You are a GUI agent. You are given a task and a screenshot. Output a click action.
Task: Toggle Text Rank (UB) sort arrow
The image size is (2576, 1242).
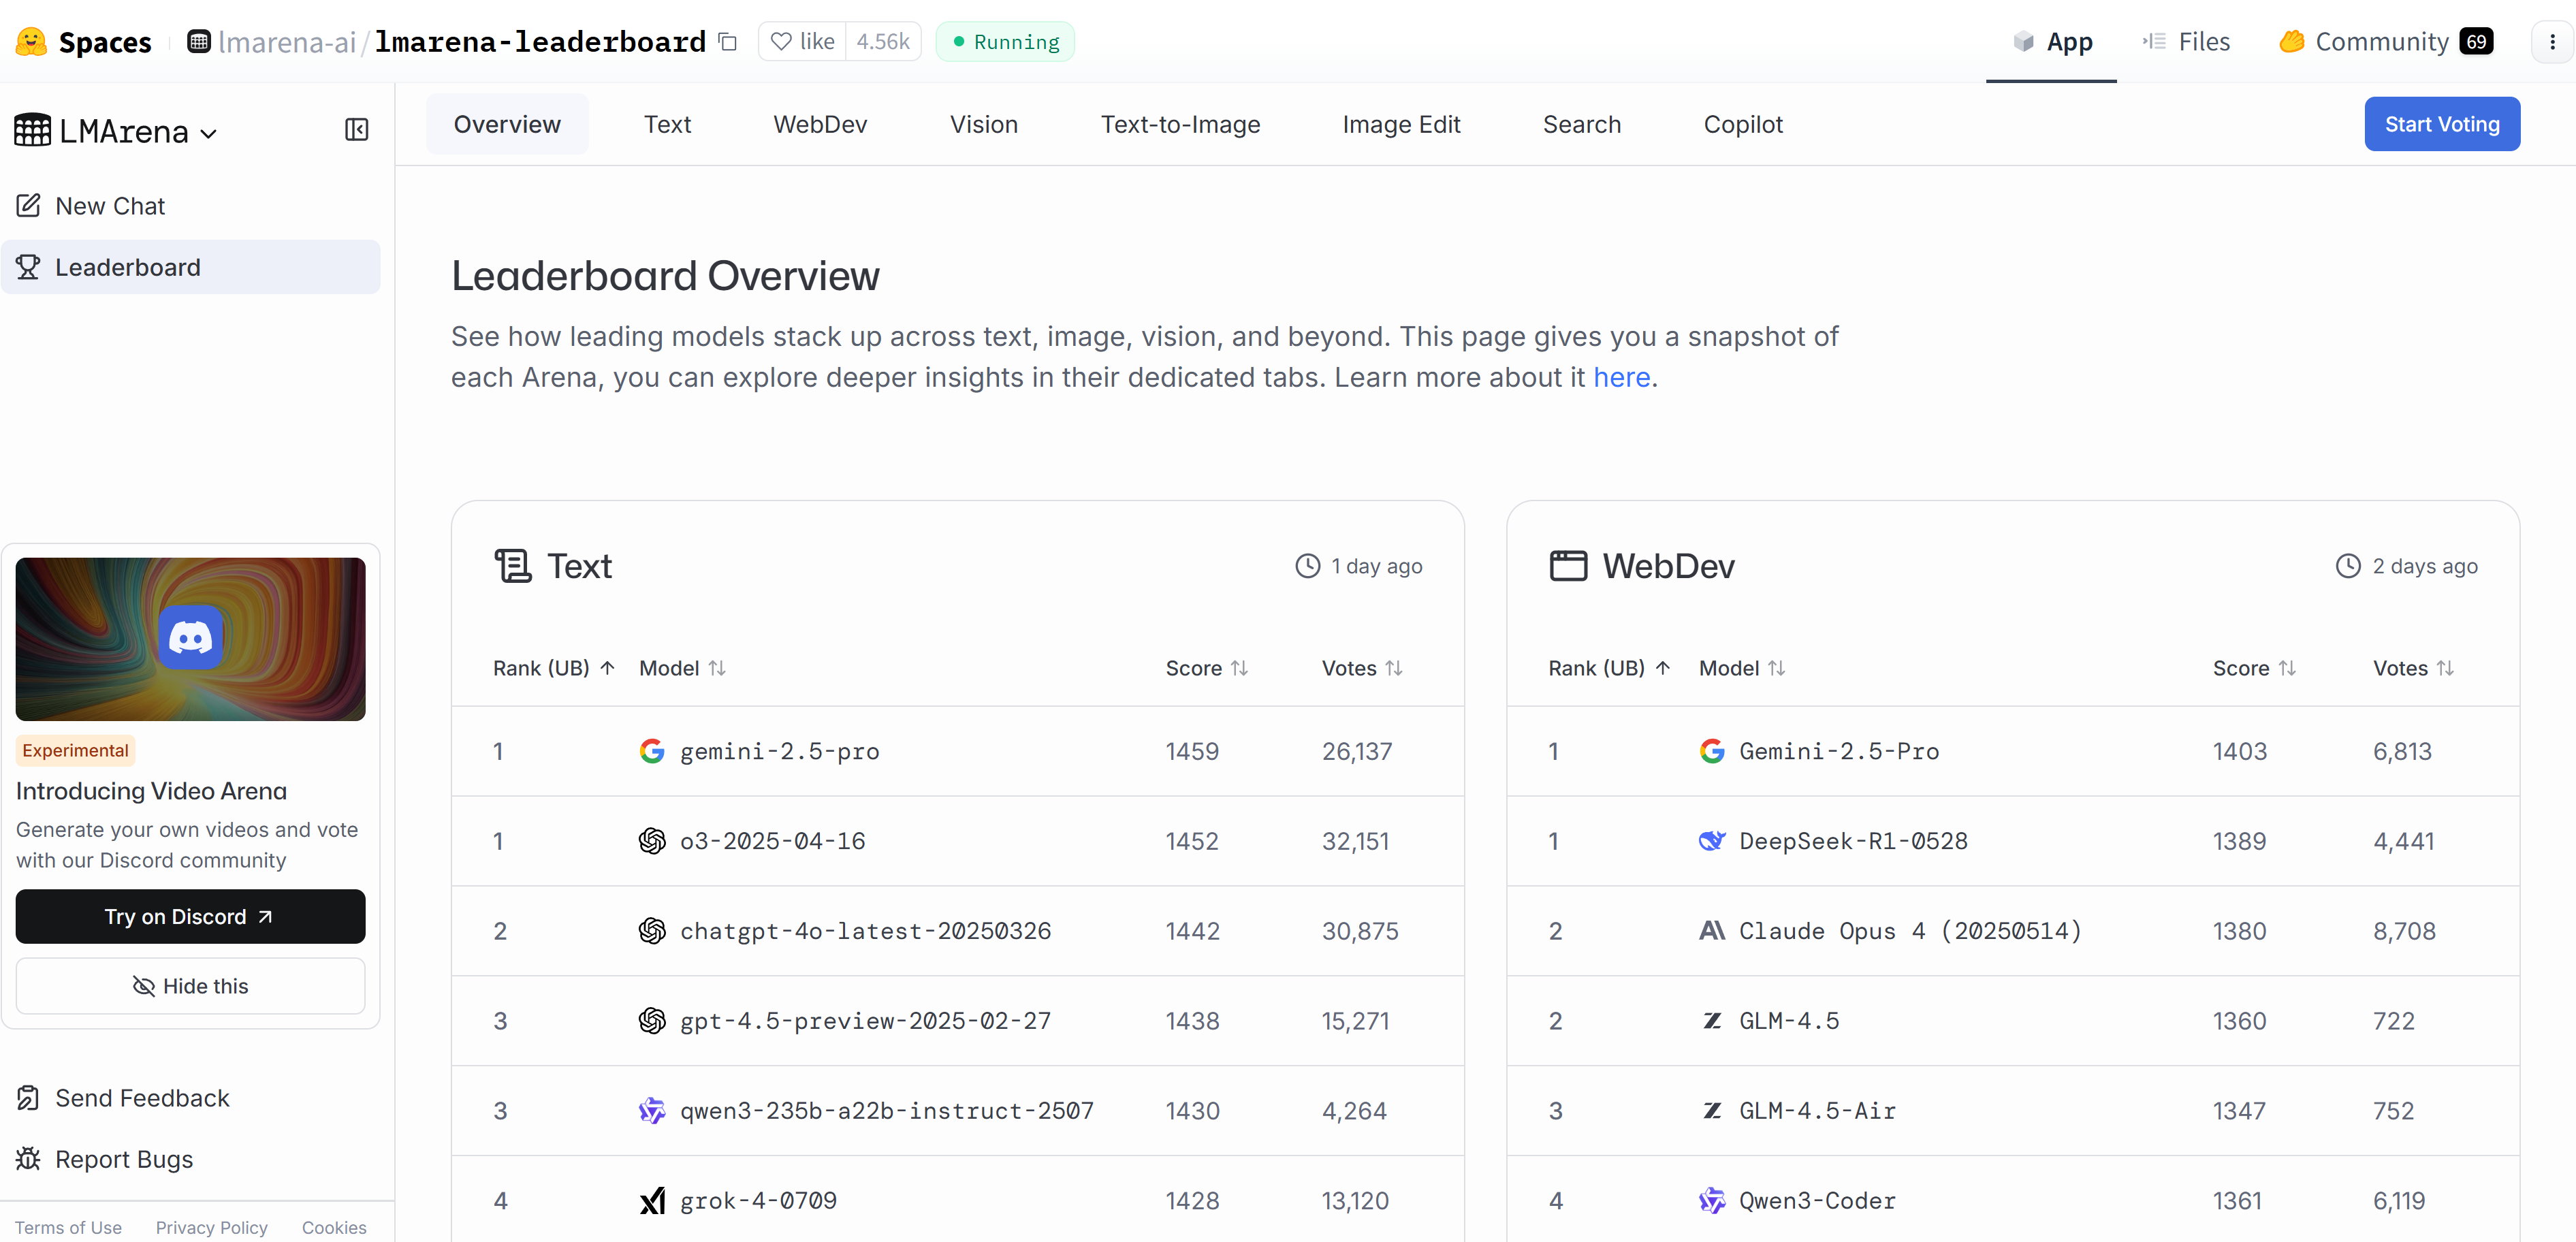click(607, 668)
